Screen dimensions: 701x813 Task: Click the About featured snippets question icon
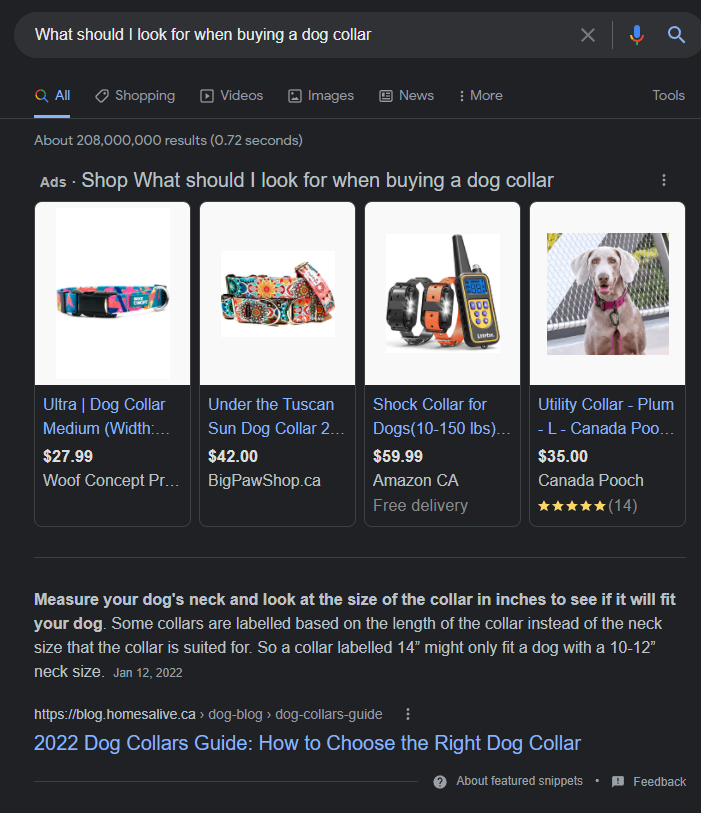pyautogui.click(x=440, y=781)
